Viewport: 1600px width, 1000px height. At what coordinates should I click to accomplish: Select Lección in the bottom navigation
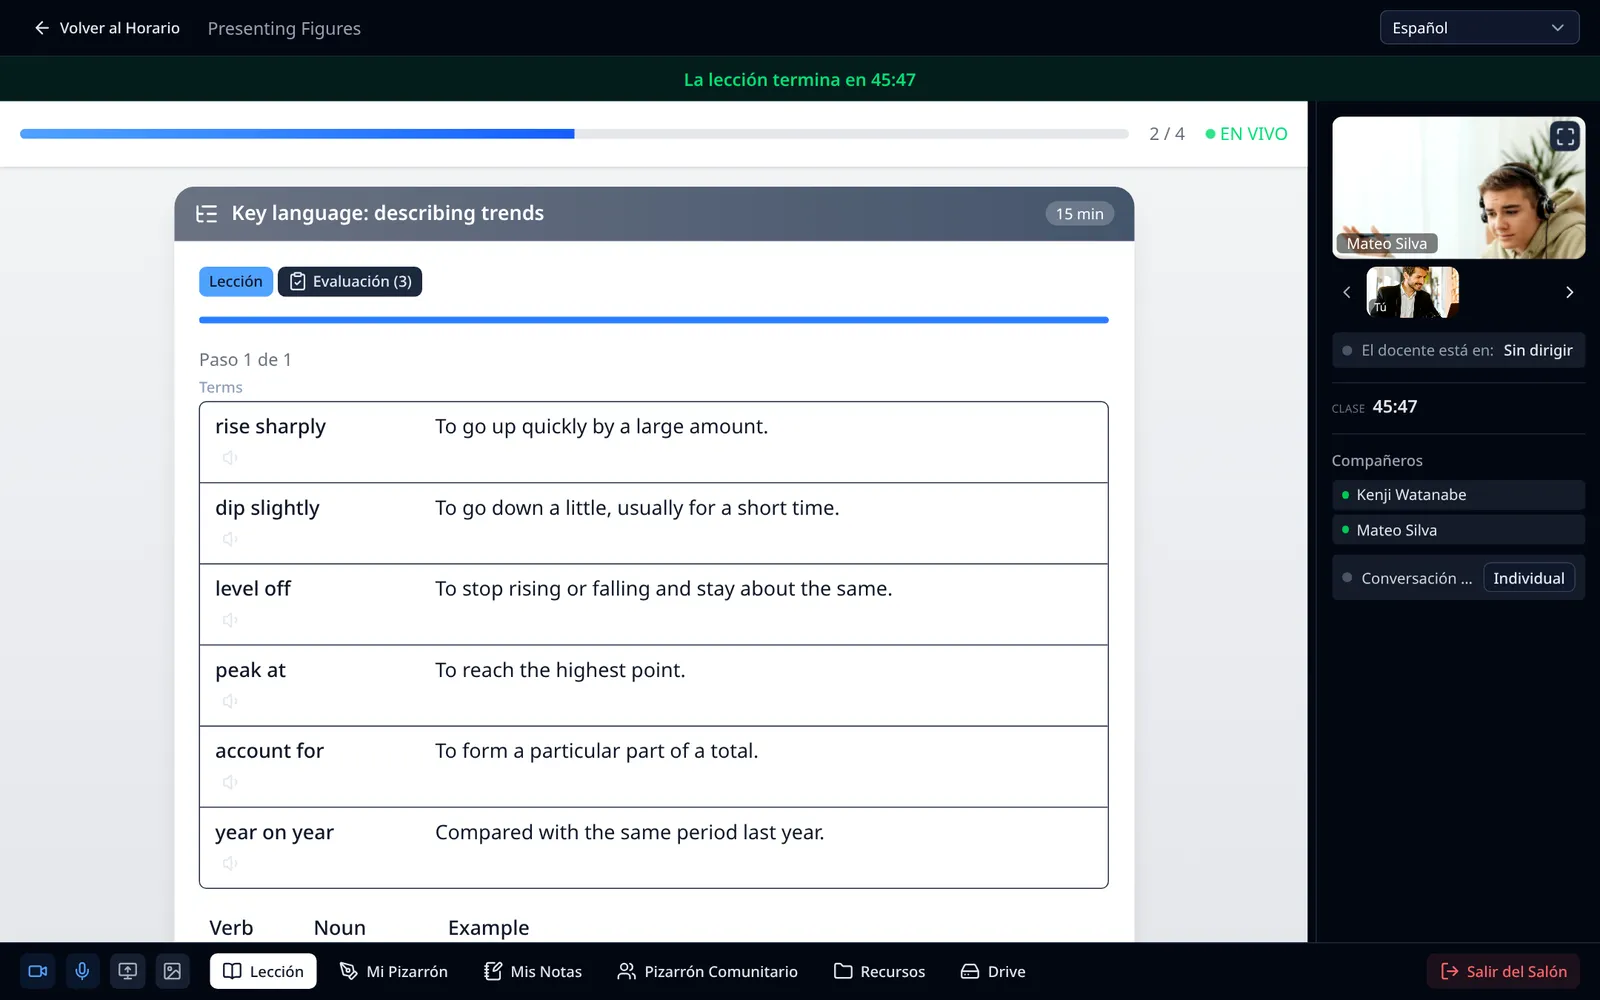tap(263, 971)
